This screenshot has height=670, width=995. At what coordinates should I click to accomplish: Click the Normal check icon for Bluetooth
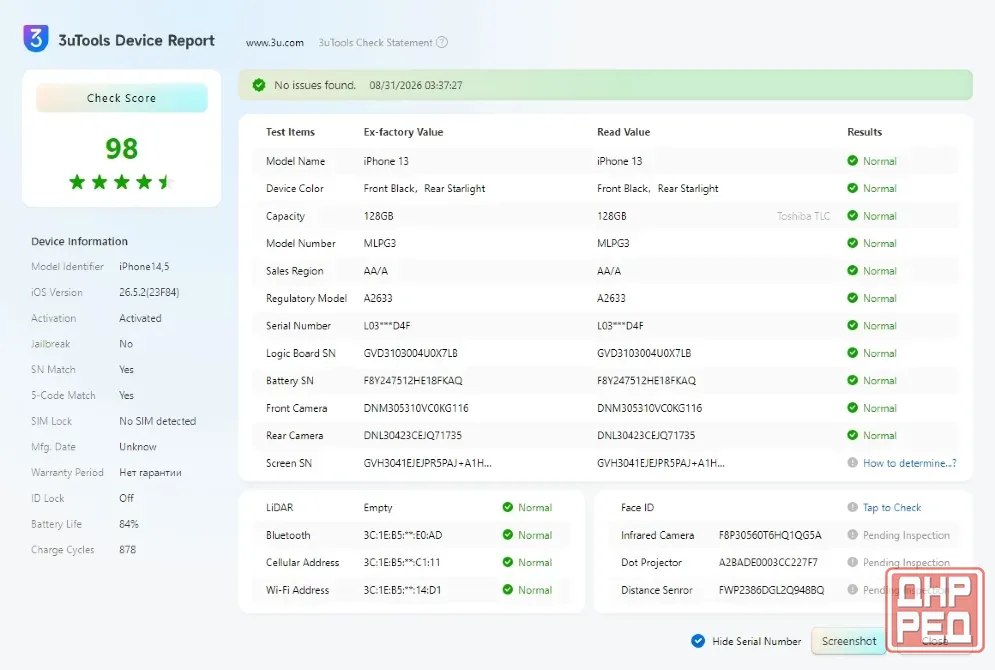[508, 535]
